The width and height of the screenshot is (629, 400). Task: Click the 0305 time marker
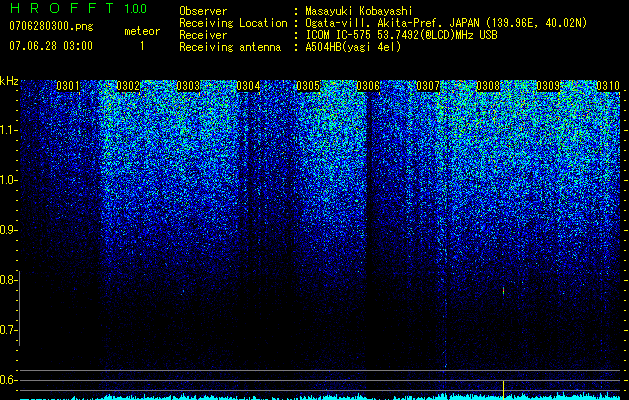pos(308,86)
